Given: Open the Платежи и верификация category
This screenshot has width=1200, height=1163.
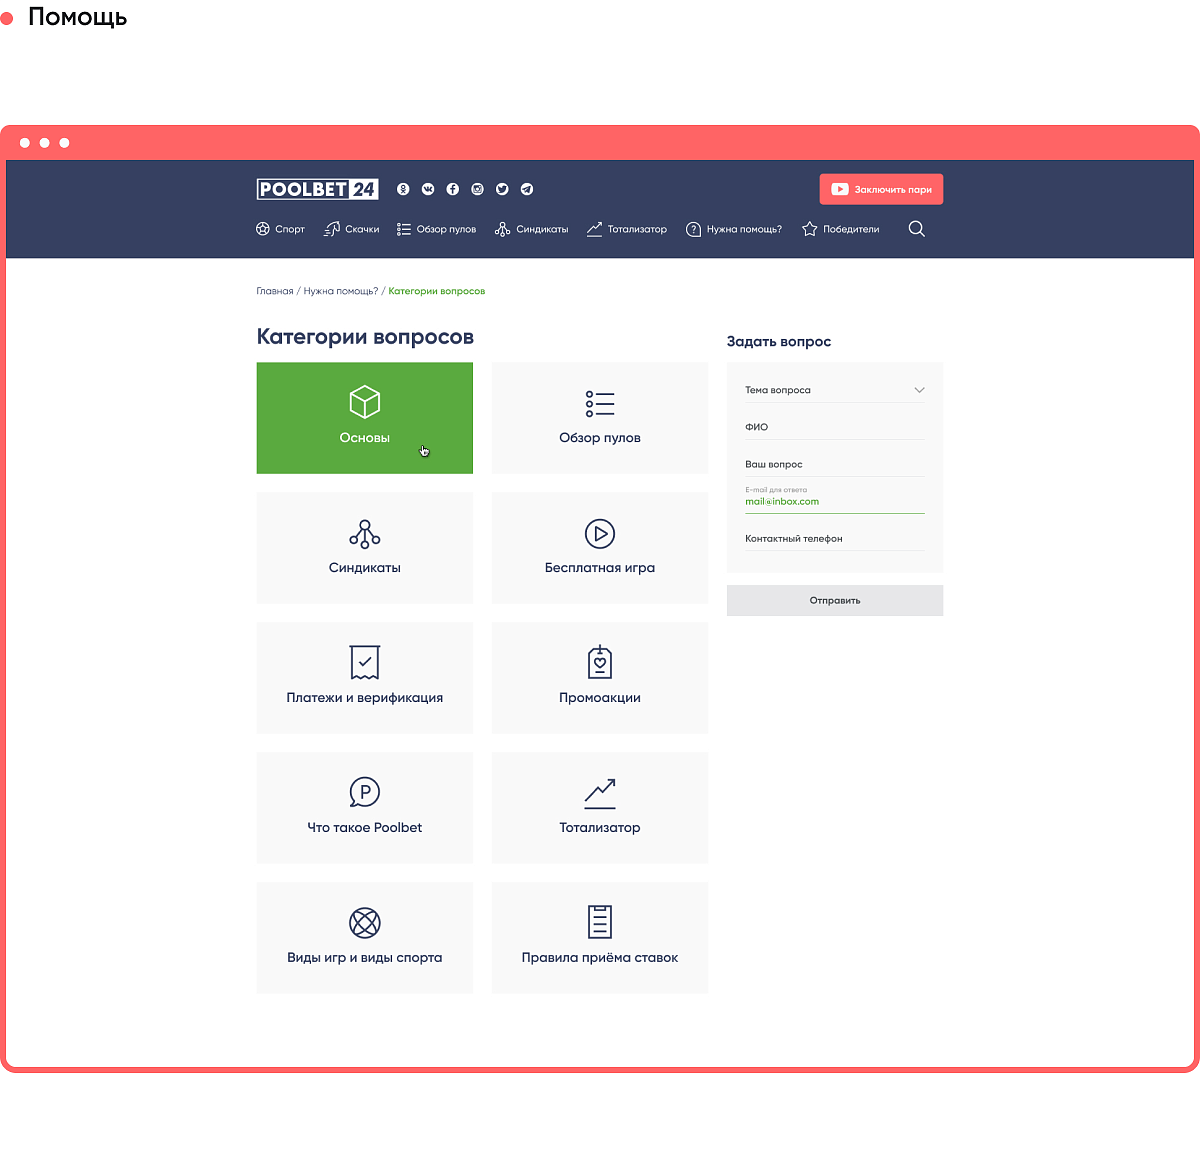Looking at the screenshot, I should click(365, 678).
